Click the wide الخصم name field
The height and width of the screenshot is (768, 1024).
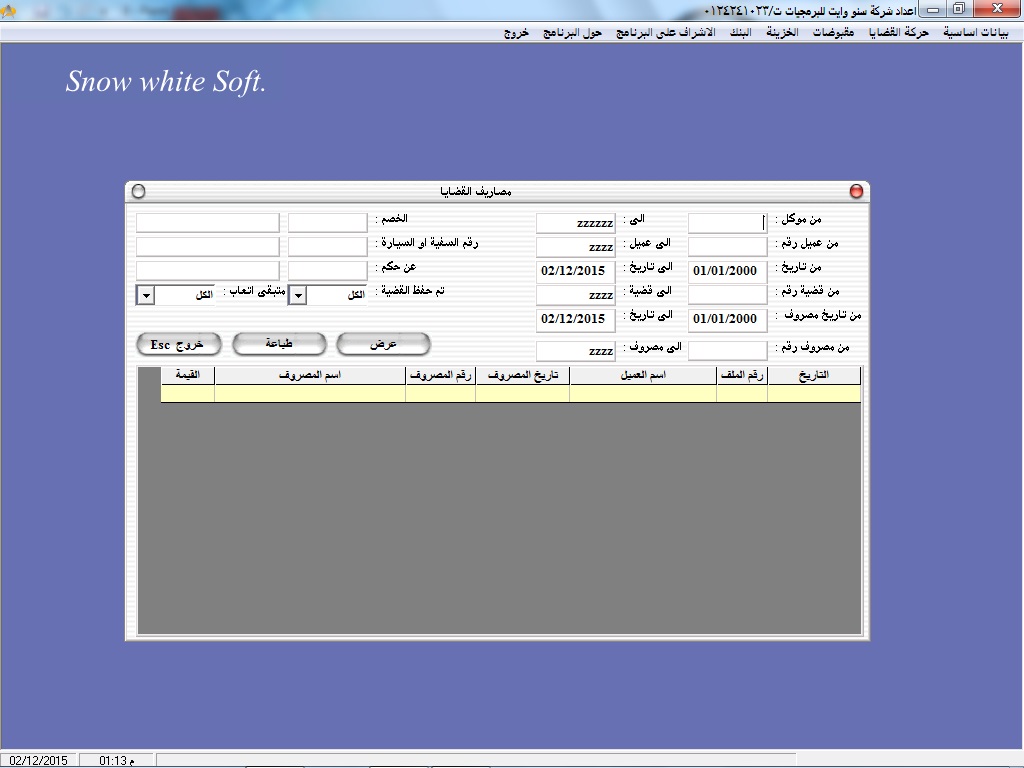[208, 223]
